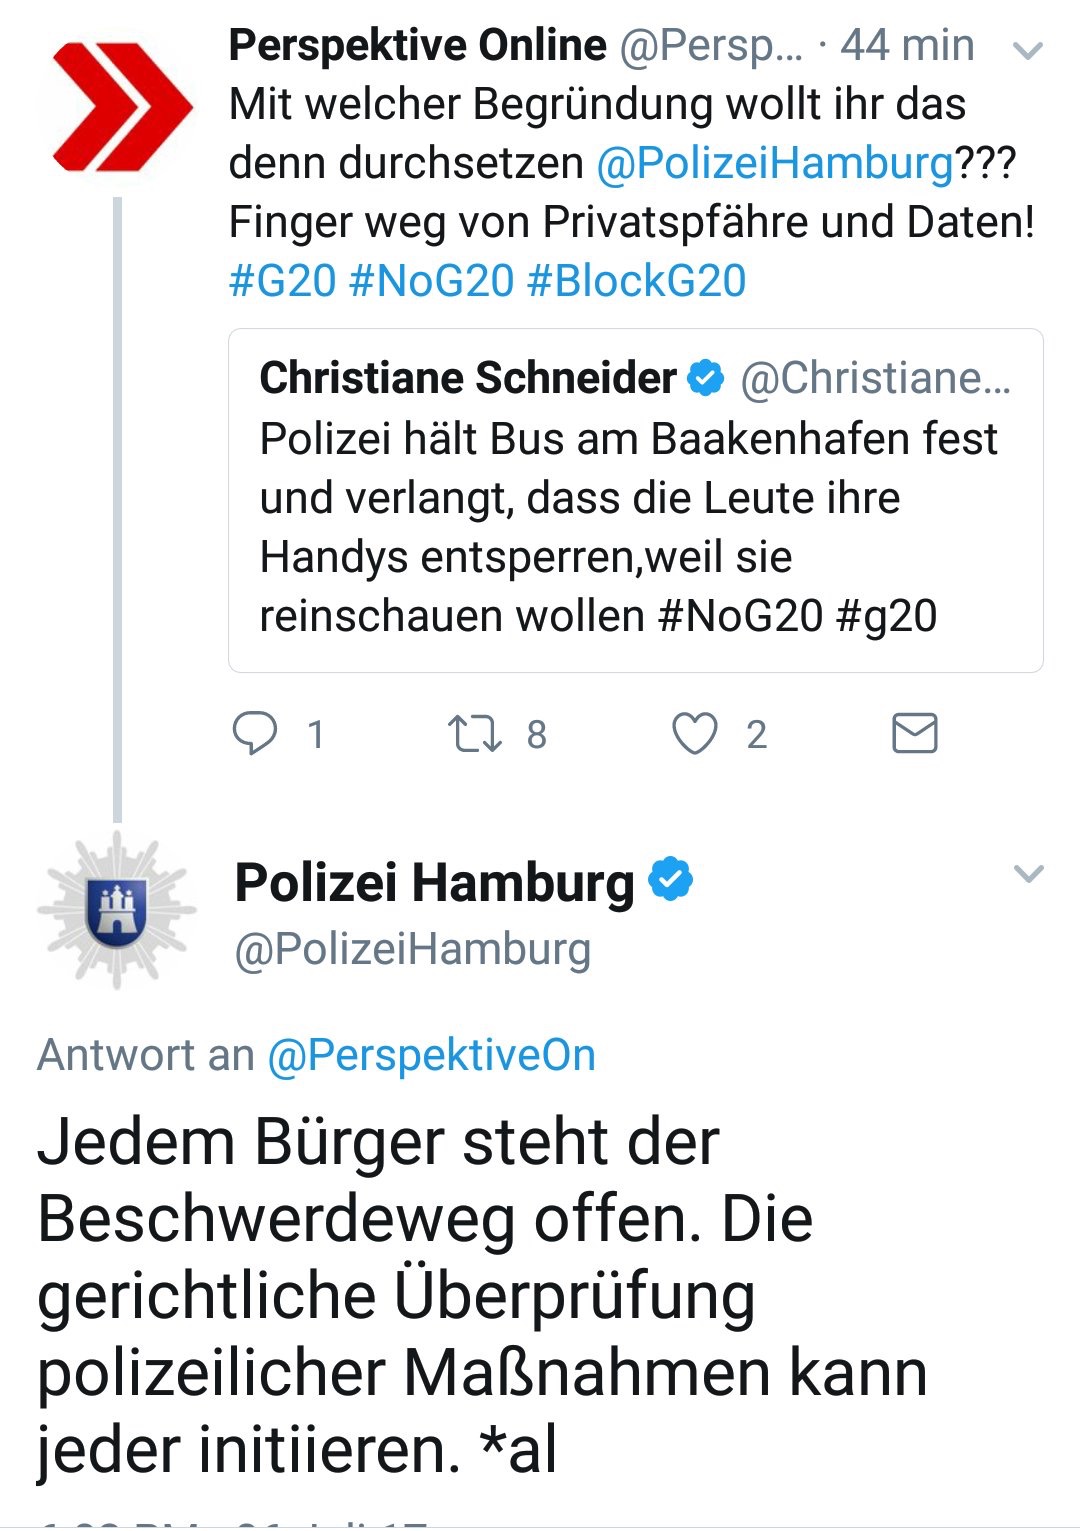Open Perspektive Online profile name
The height and width of the screenshot is (1531, 1080).
click(x=417, y=45)
